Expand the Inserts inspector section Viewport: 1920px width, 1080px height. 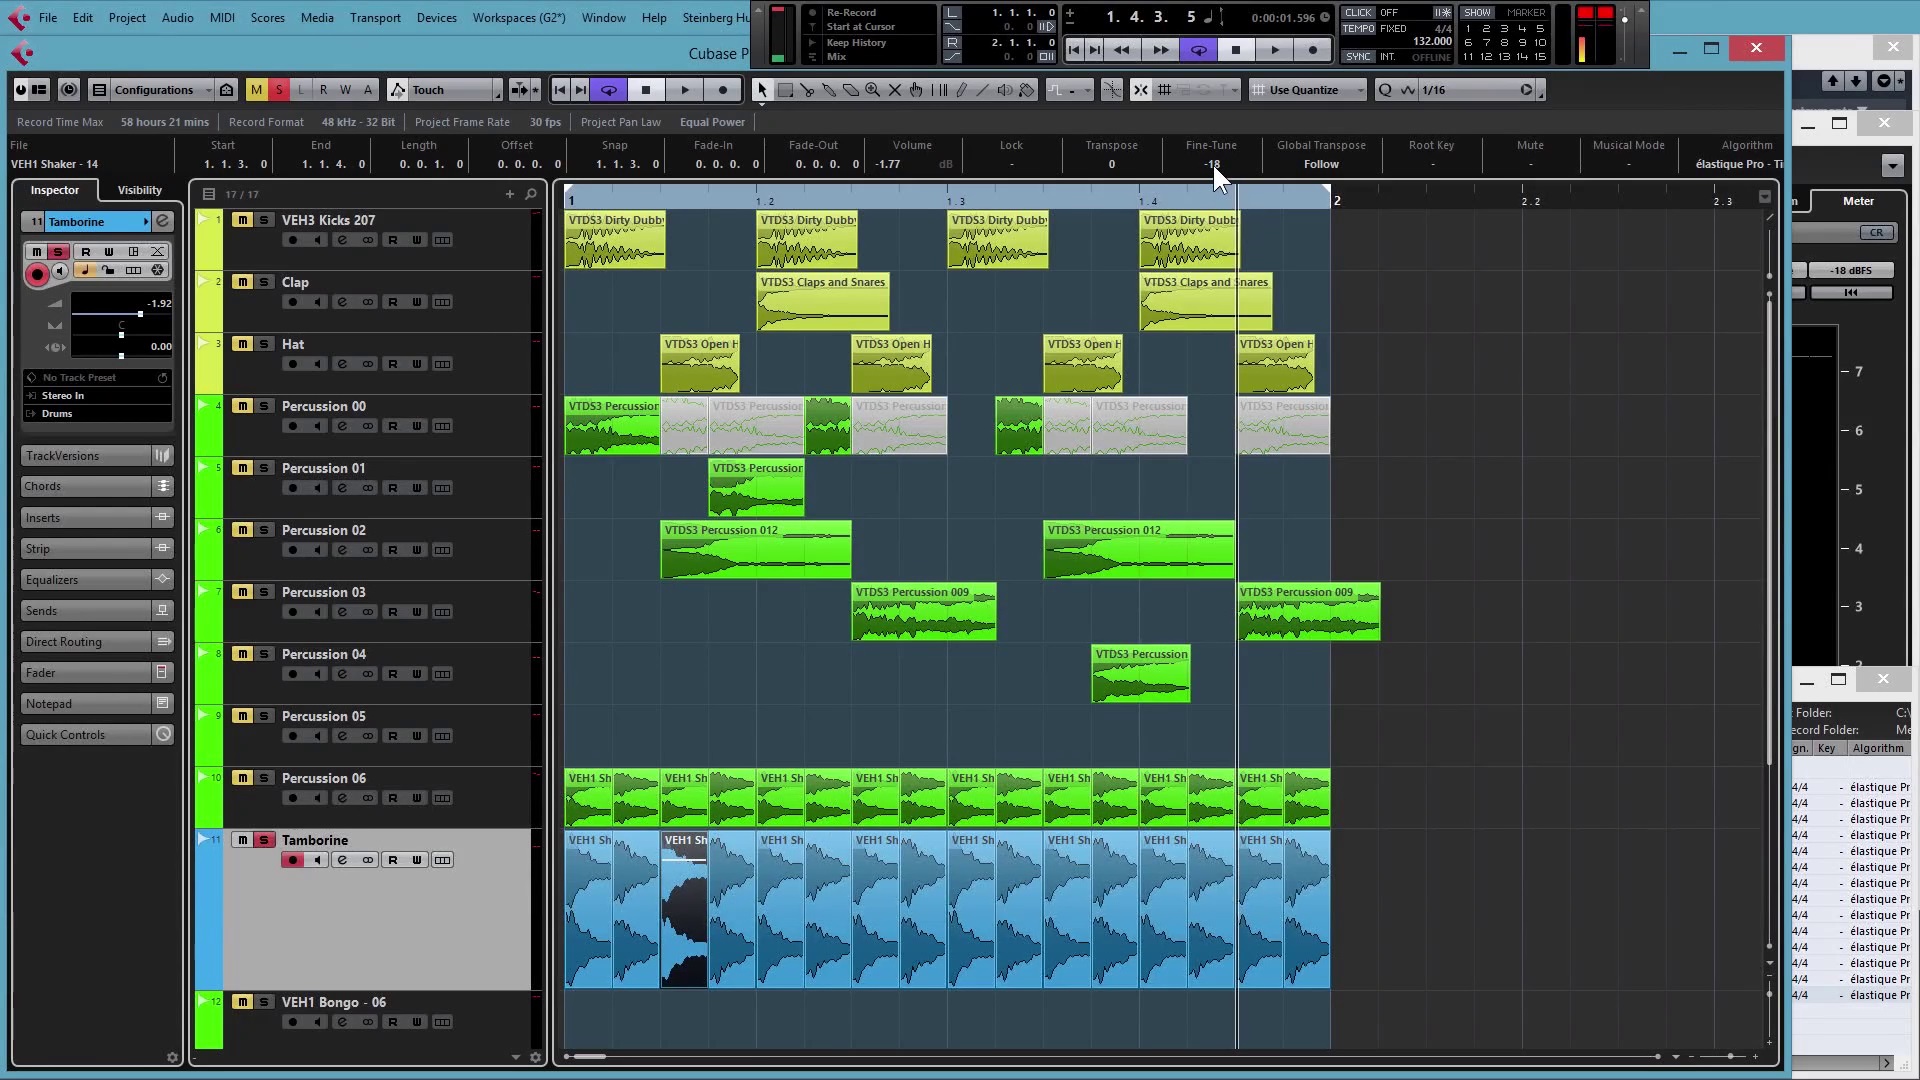point(97,518)
